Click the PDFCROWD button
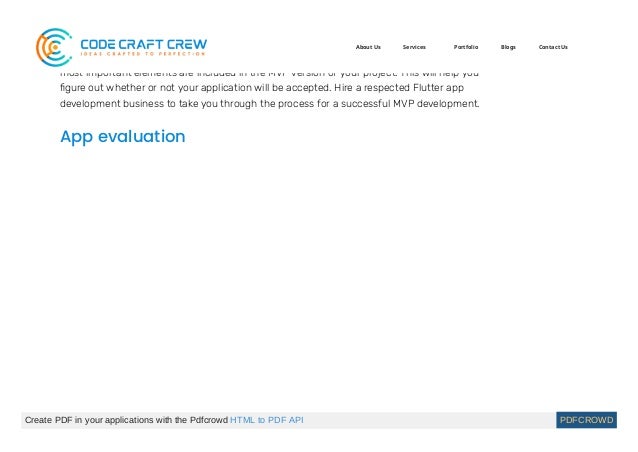 [586, 420]
